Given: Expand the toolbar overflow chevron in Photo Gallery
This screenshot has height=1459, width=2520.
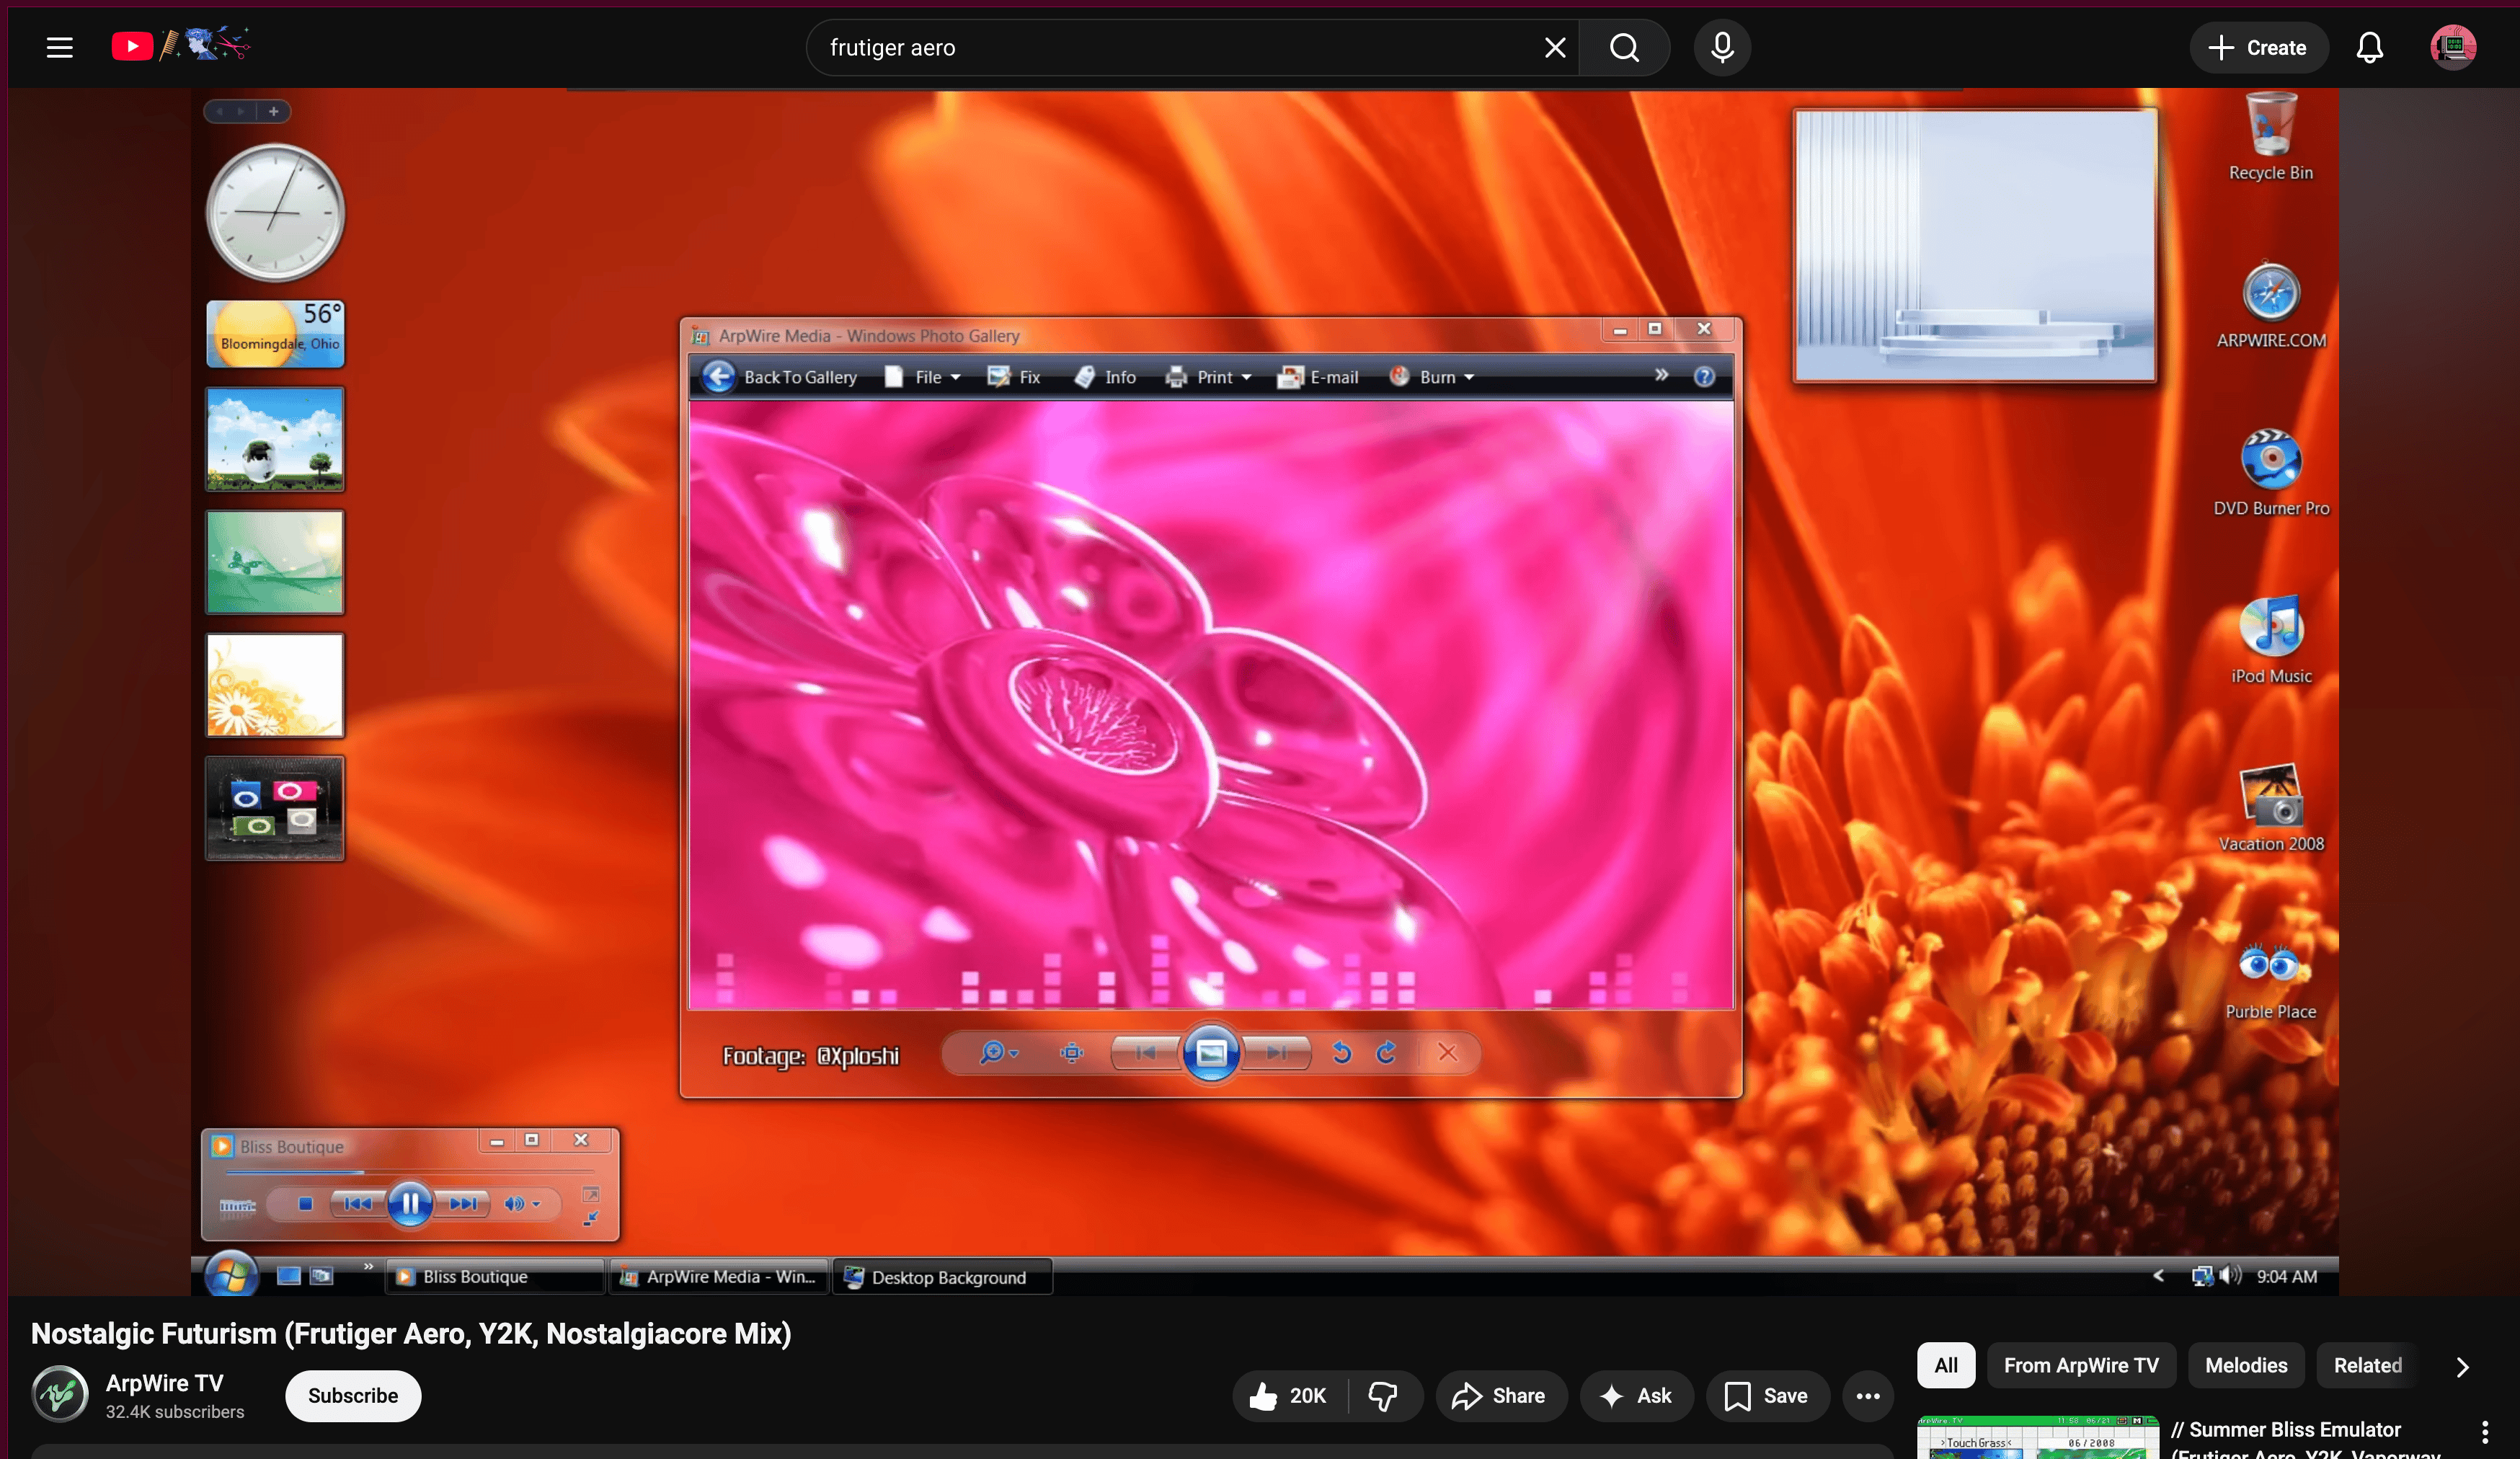Looking at the screenshot, I should pos(1660,375).
